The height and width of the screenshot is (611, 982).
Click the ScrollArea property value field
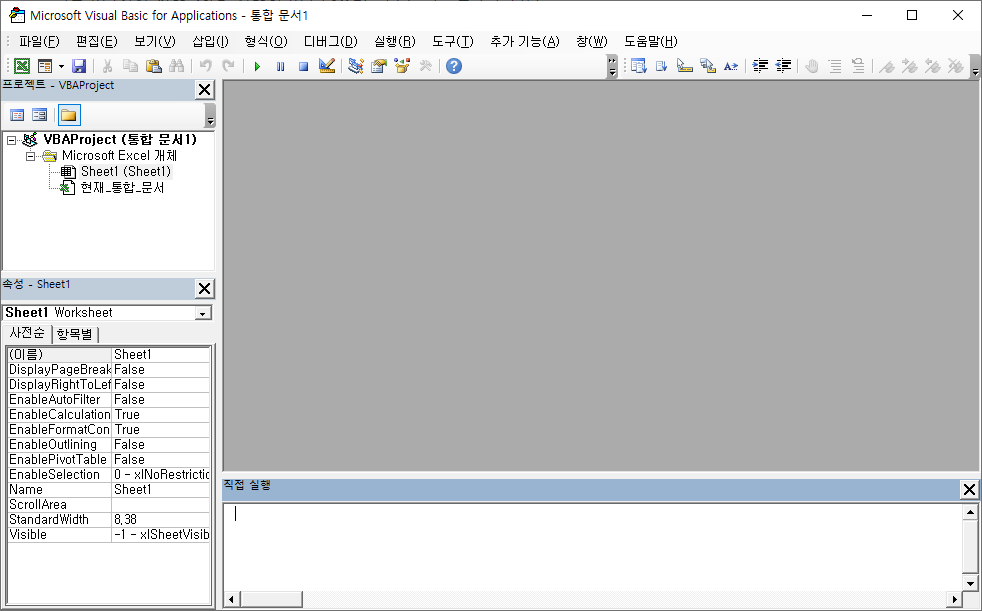coord(161,505)
